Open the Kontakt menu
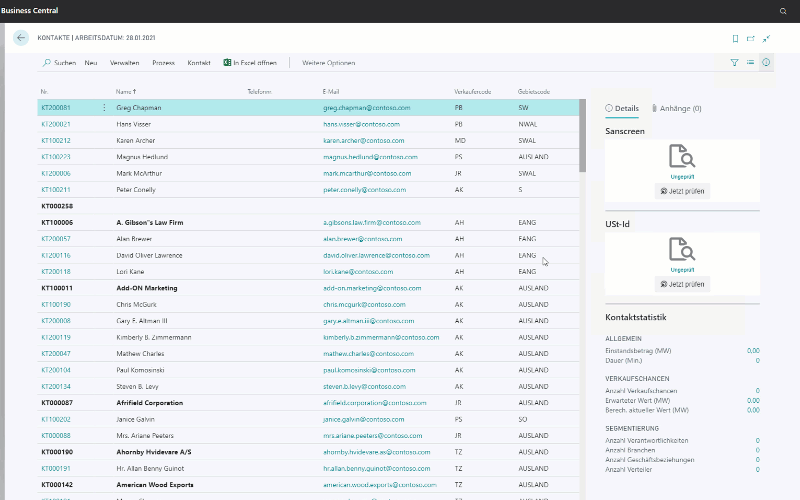This screenshot has width=800, height=500. (199, 63)
